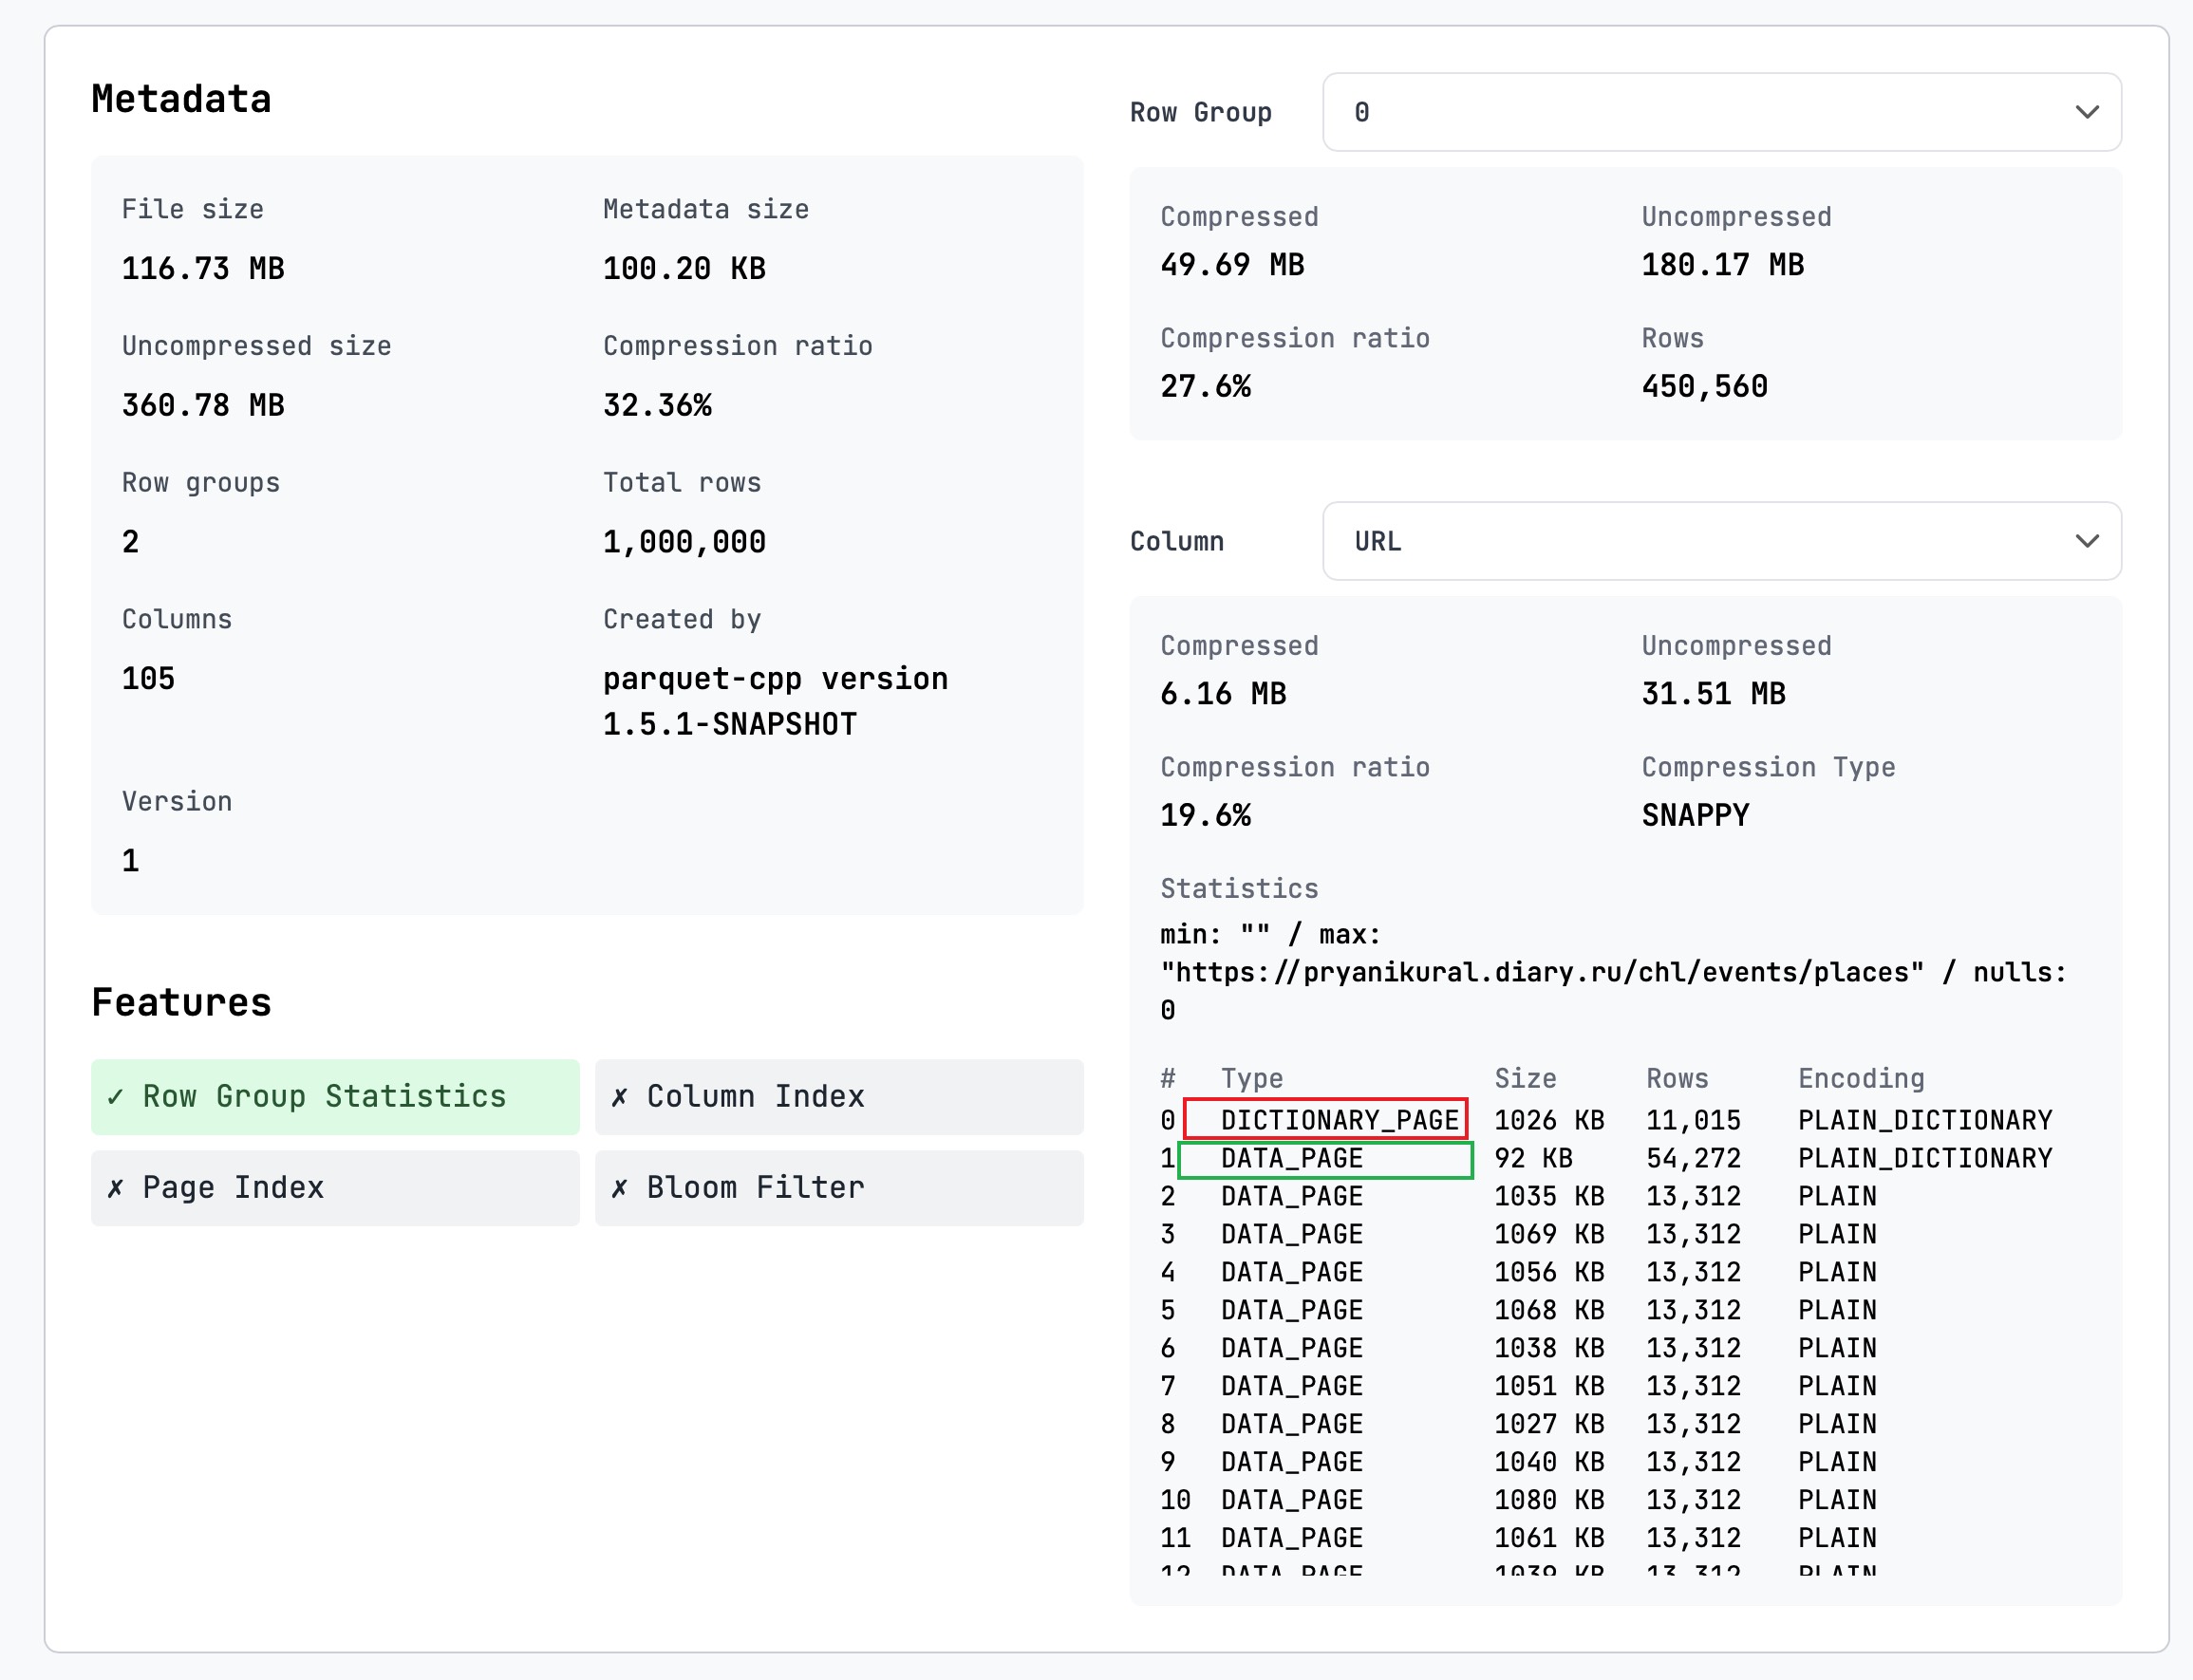This screenshot has height=1680, width=2193.
Task: Toggle the Row Group Statistics feature badge
Action: [335, 1097]
